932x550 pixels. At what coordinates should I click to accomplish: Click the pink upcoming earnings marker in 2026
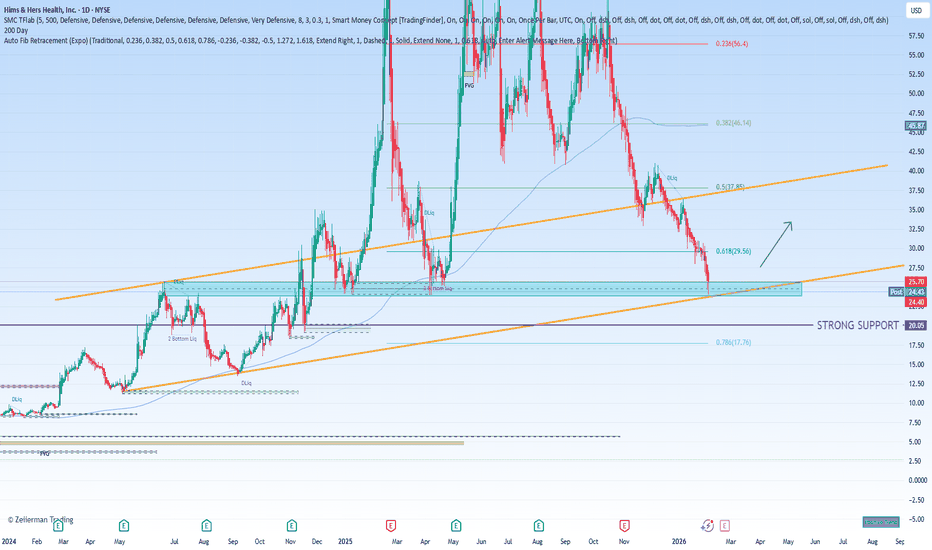click(725, 526)
